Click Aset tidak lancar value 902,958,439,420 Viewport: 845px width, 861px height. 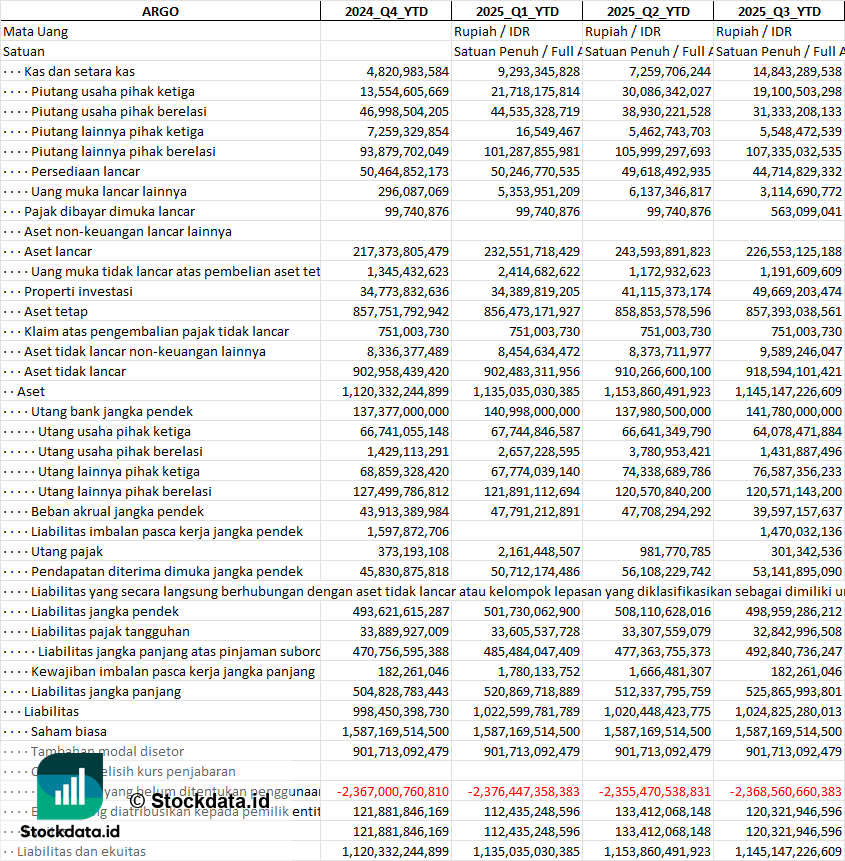click(x=401, y=372)
